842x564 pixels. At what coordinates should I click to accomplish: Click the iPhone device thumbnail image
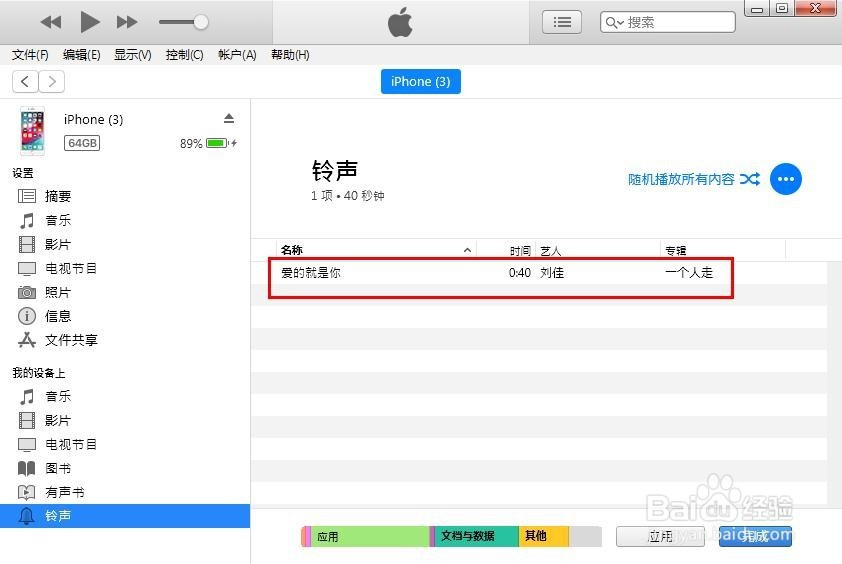click(32, 131)
